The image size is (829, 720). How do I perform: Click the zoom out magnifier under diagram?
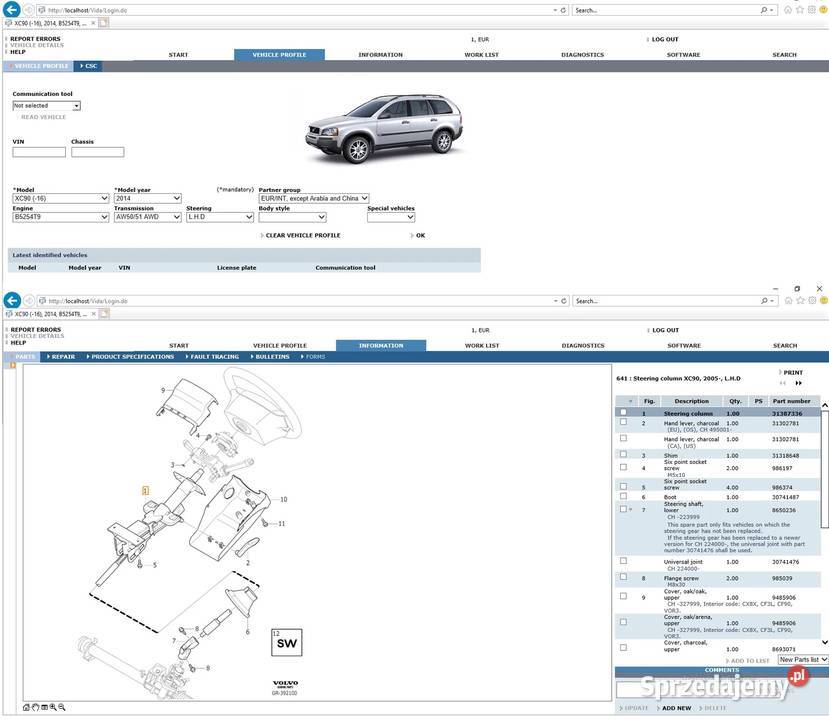62,707
